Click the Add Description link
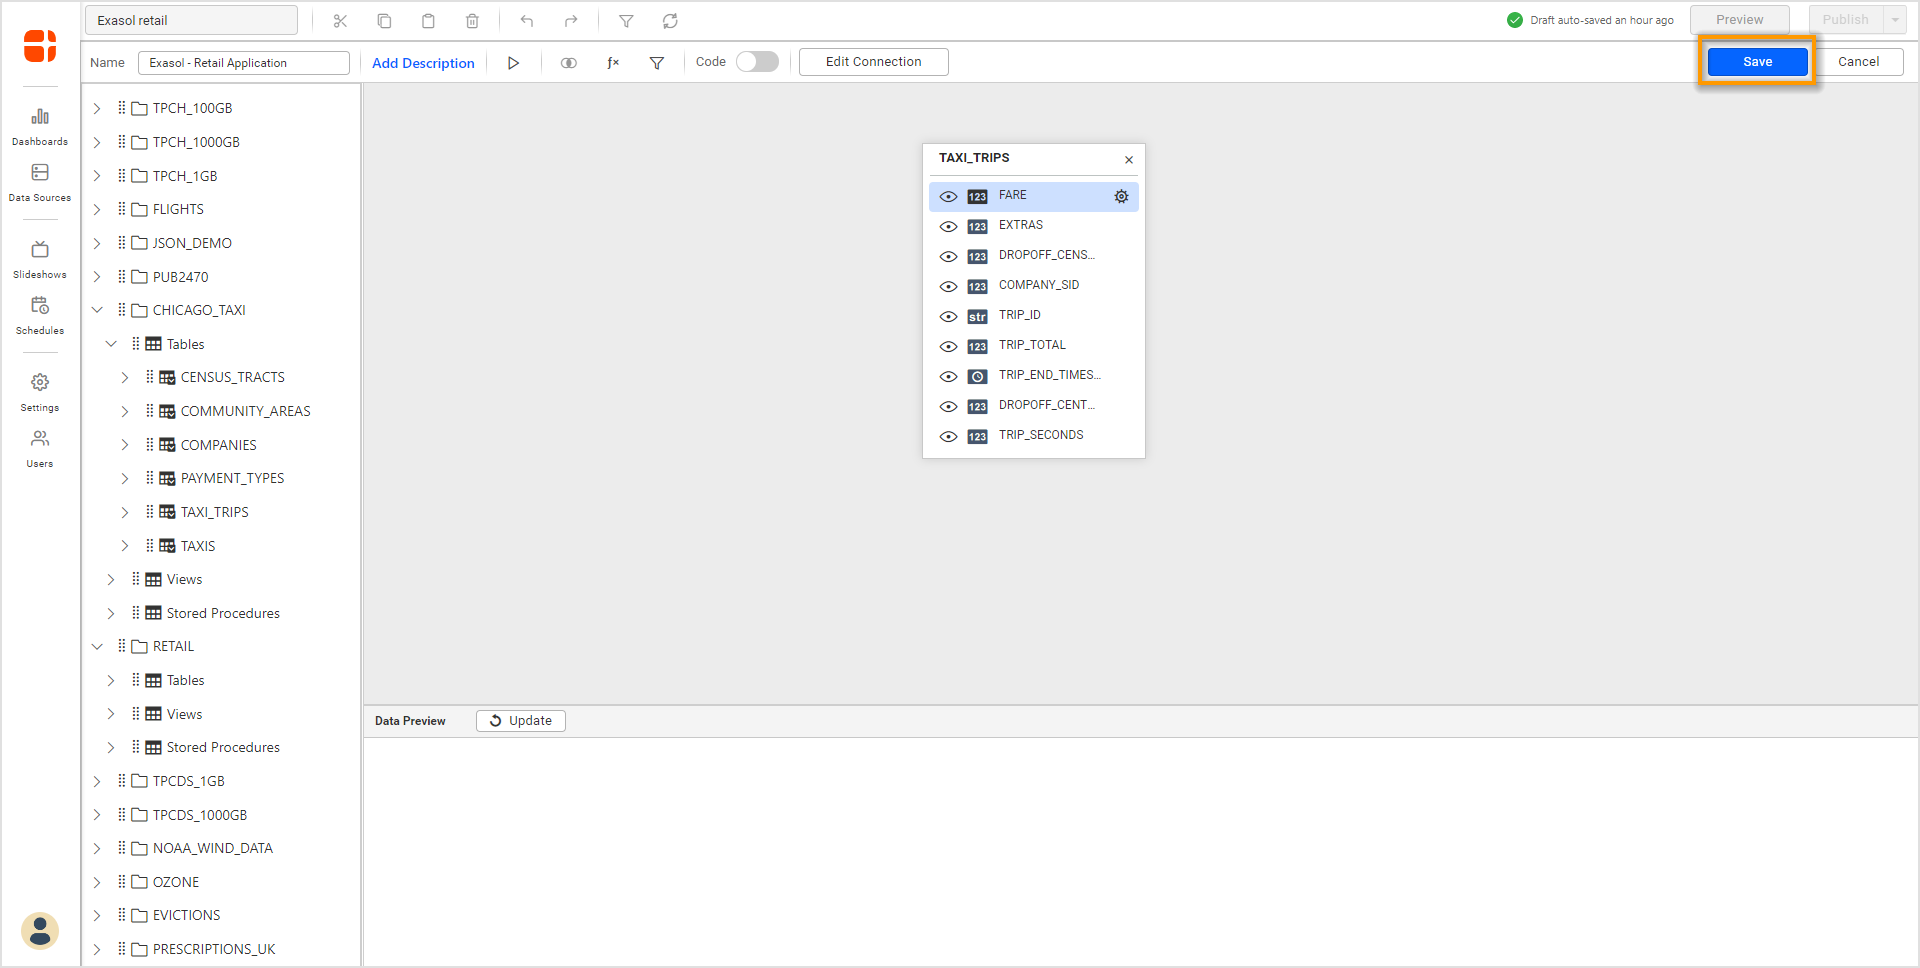 point(423,63)
